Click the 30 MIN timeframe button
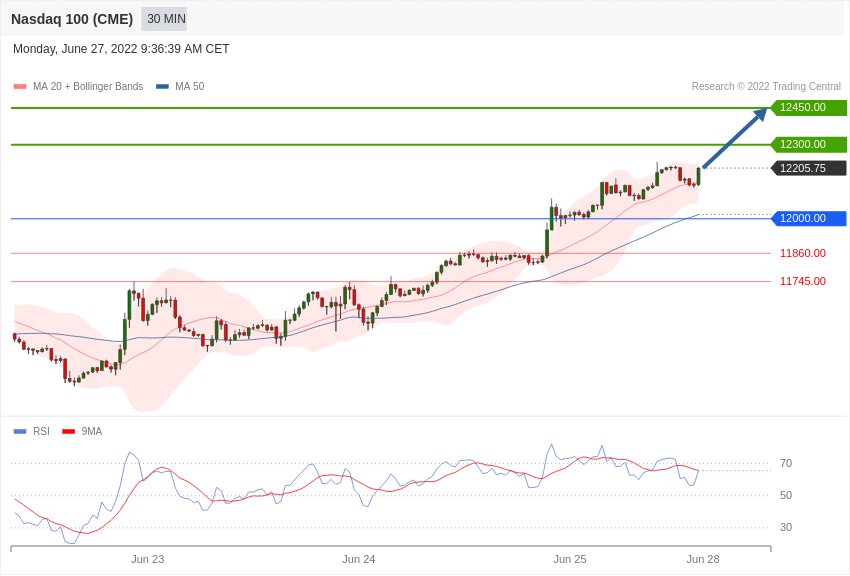This screenshot has height=576, width=850. [164, 19]
